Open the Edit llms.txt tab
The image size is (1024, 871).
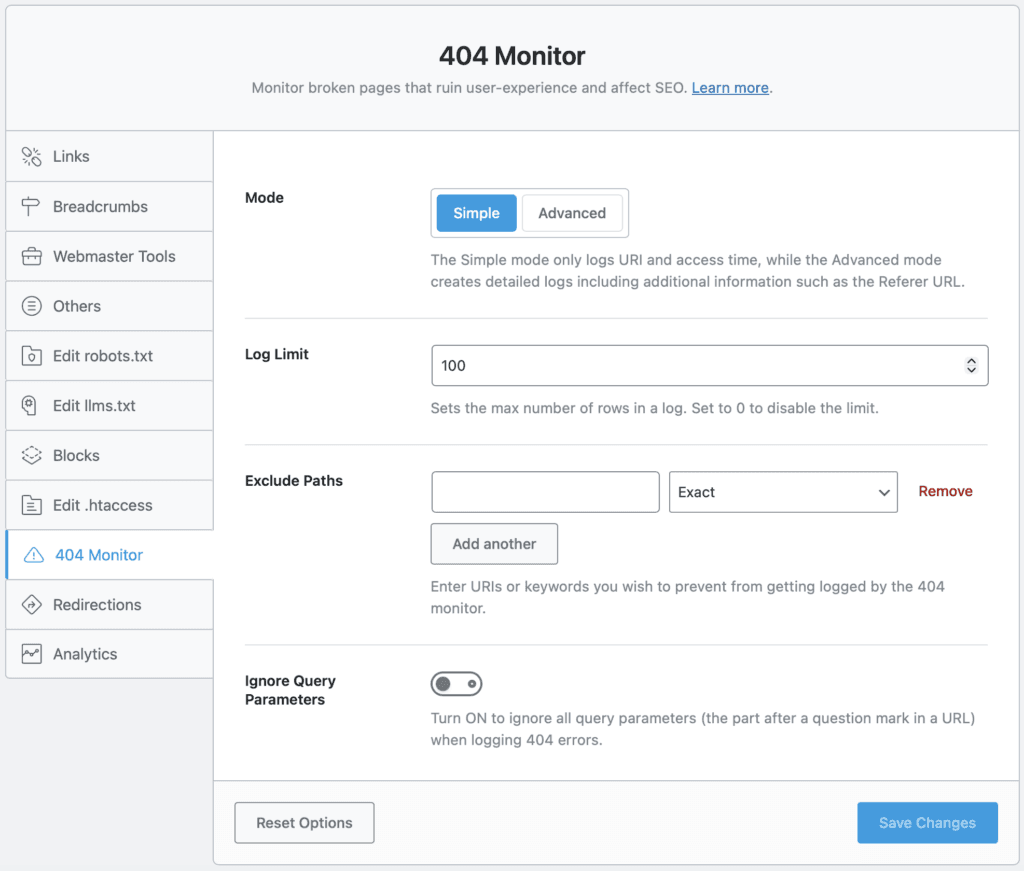109,405
